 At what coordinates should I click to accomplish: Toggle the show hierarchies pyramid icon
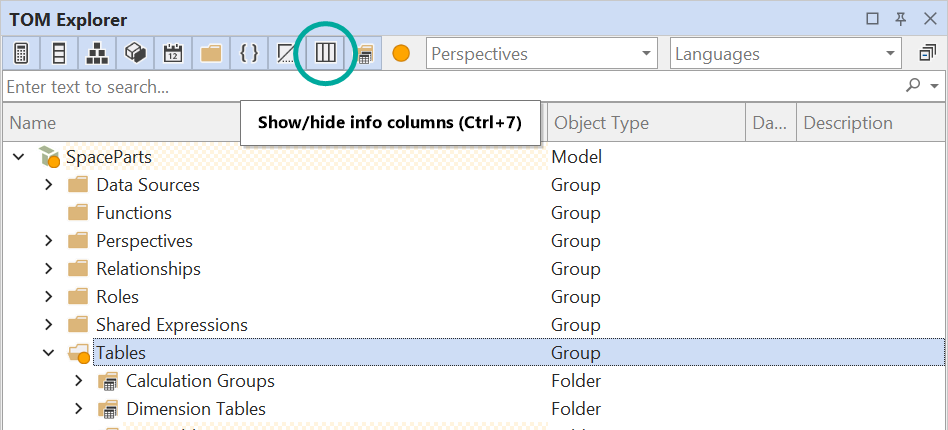pyautogui.click(x=97, y=54)
